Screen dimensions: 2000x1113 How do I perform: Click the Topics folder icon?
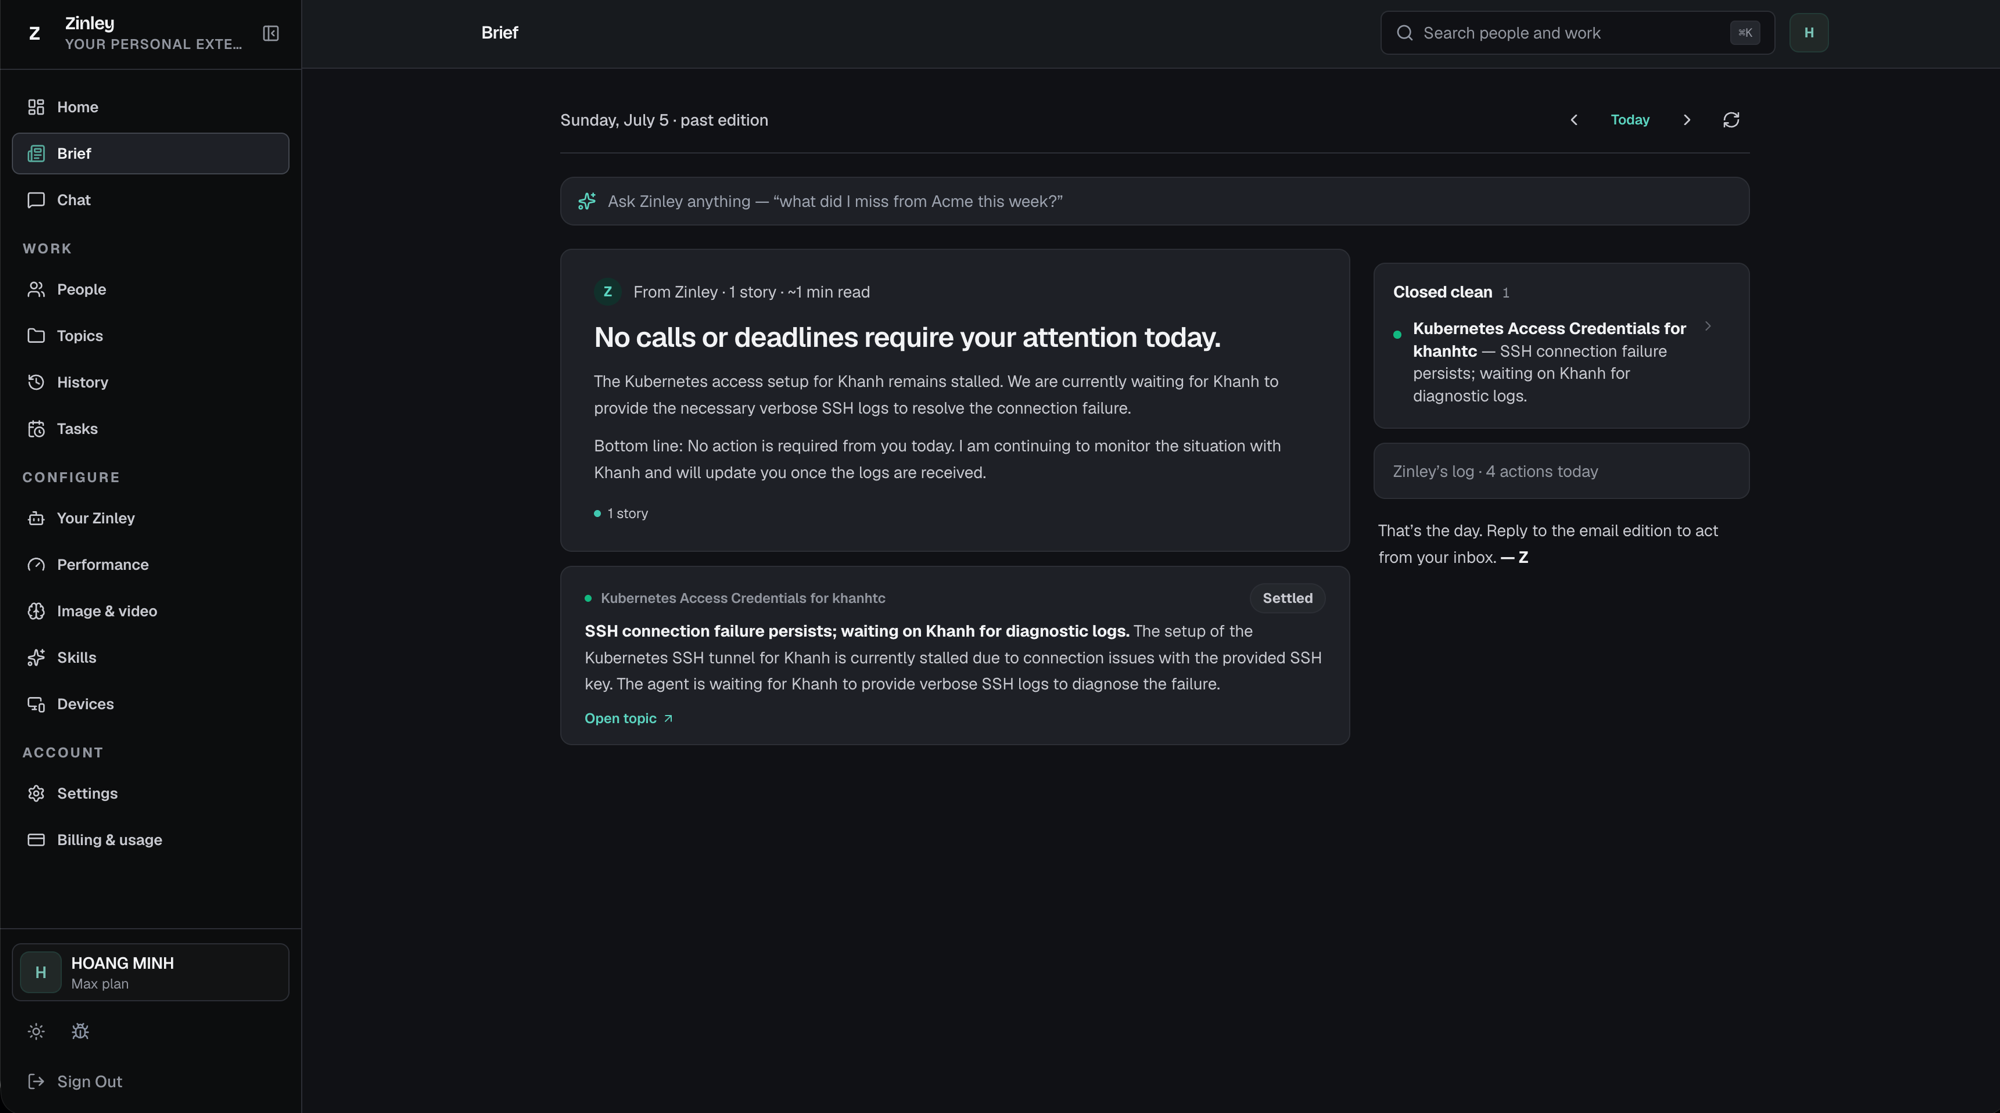tap(36, 336)
